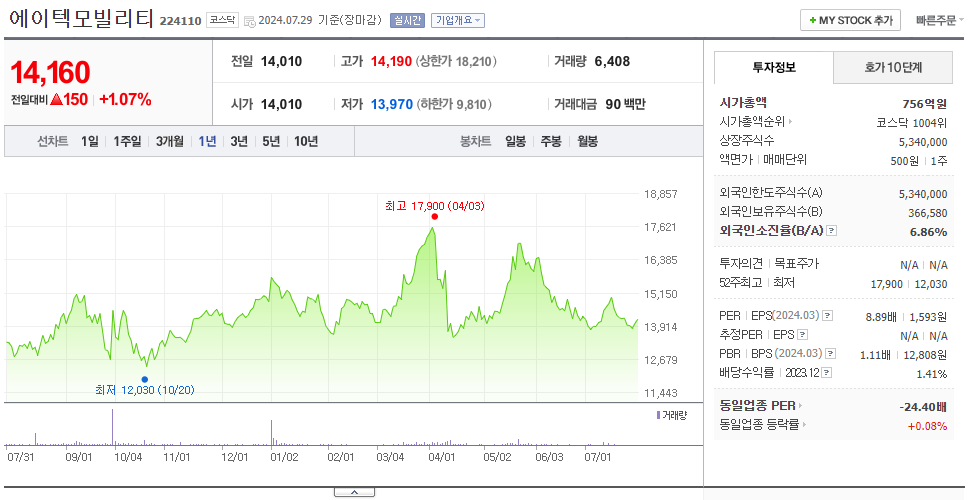The width and height of the screenshot is (968, 500).
Task: Show the 월봉 candlestick chart
Action: coord(587,141)
